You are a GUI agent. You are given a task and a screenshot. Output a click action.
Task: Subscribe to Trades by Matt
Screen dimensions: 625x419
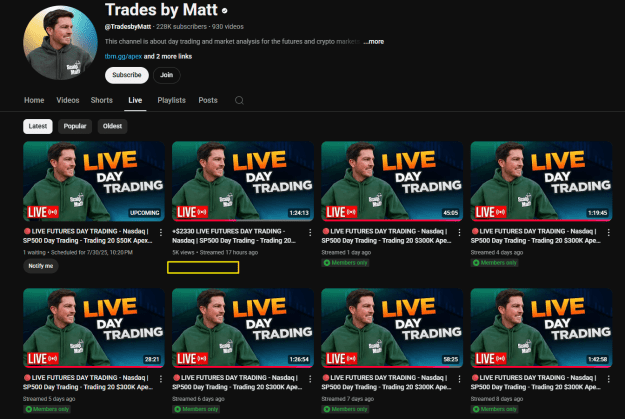[x=127, y=75]
